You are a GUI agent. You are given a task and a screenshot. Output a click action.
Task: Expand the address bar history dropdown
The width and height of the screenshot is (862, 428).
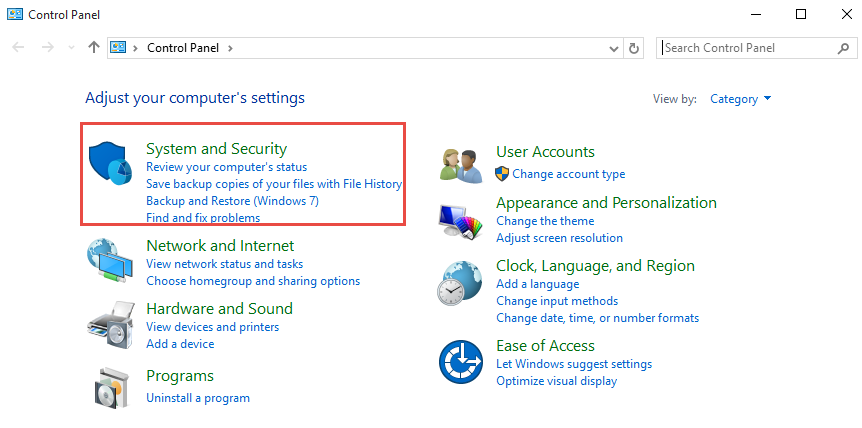(x=614, y=48)
